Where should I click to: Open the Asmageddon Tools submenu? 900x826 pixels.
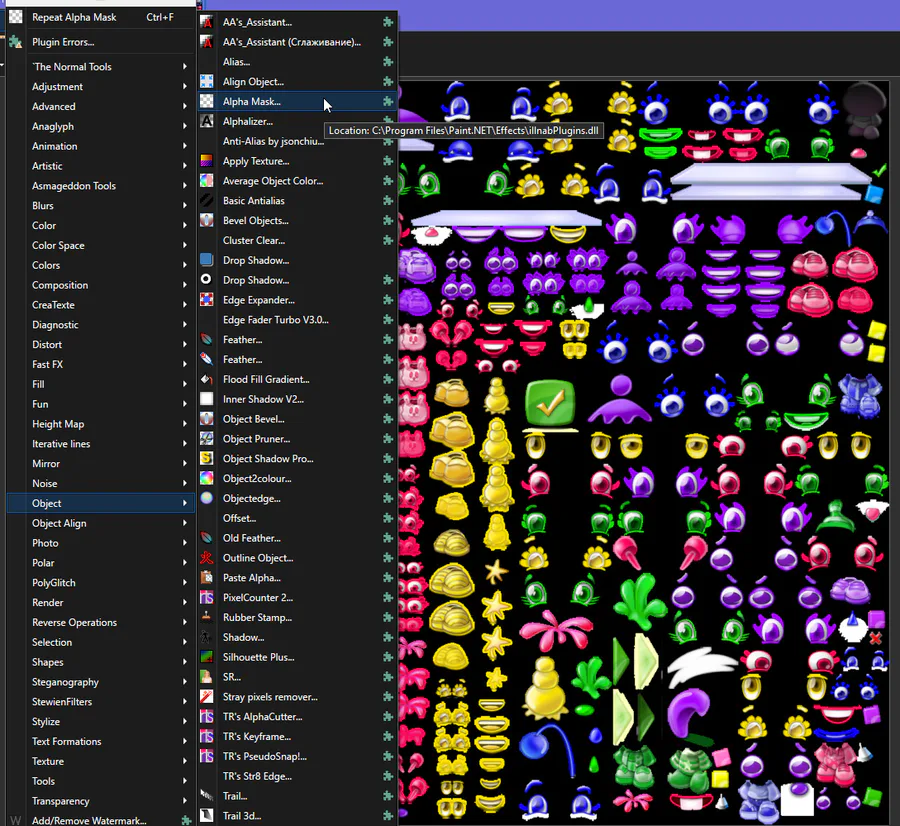click(x=101, y=185)
